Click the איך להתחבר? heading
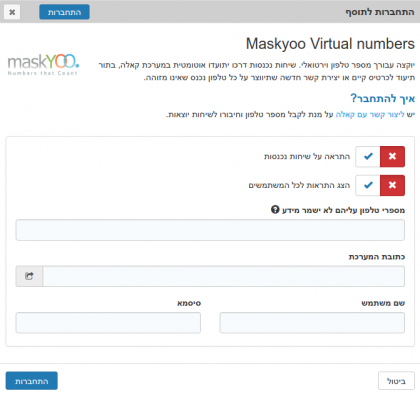Image resolution: width=420 pixels, height=396 pixels. click(x=382, y=98)
